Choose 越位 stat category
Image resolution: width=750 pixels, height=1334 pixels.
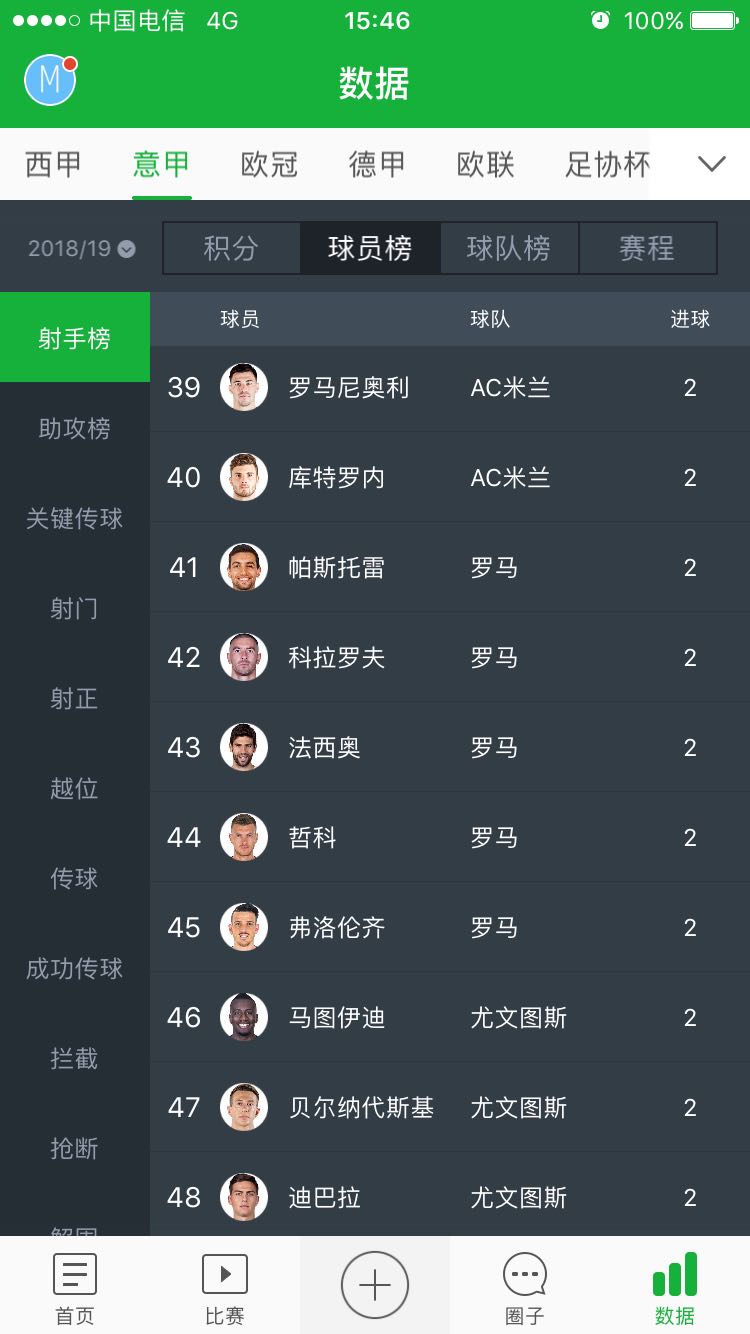point(74,789)
